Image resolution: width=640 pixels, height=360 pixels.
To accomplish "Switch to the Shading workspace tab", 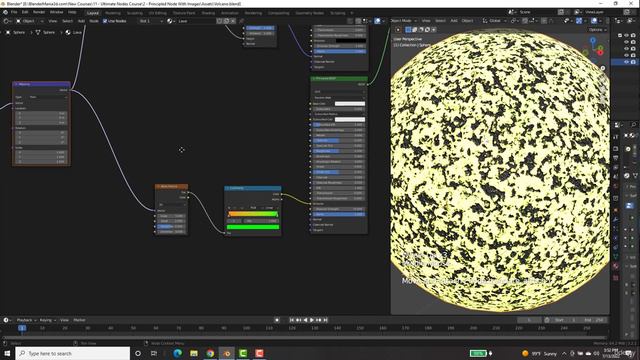I will [x=208, y=13].
